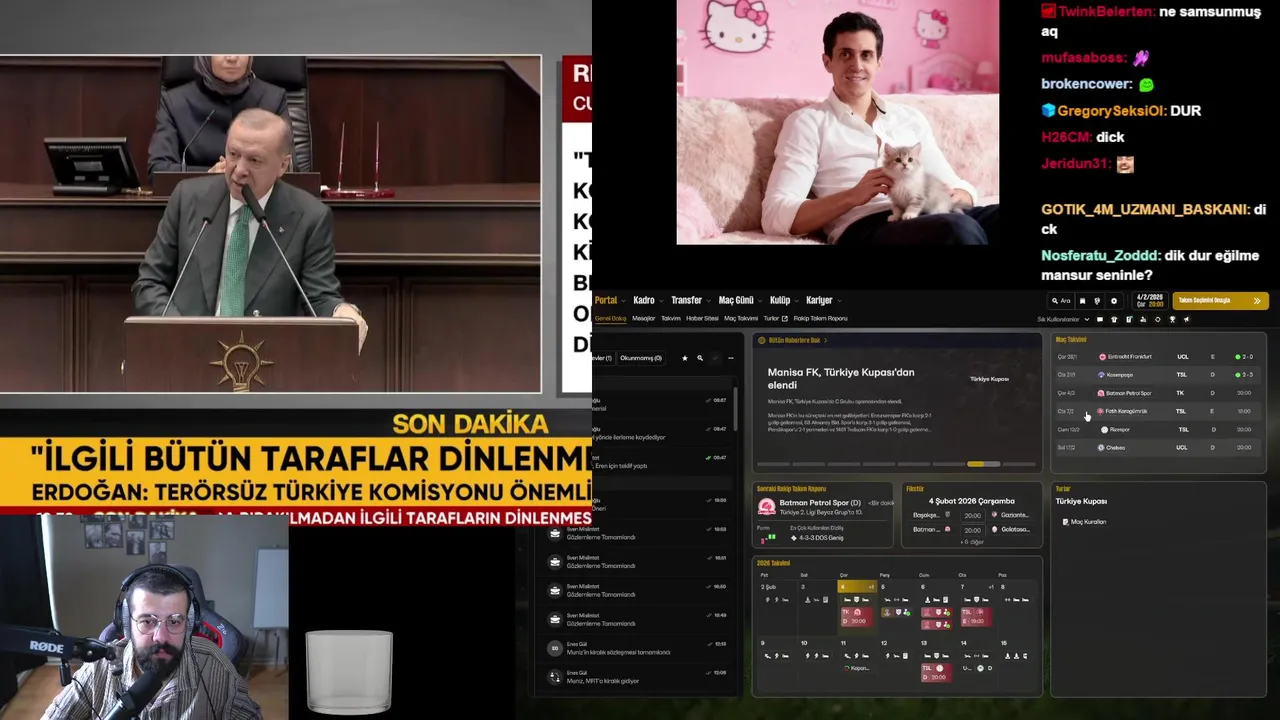Screen dimensions: 1280x720
Task: Click chat username Nosferatu_Zoddd
Action: click(x=1100, y=256)
